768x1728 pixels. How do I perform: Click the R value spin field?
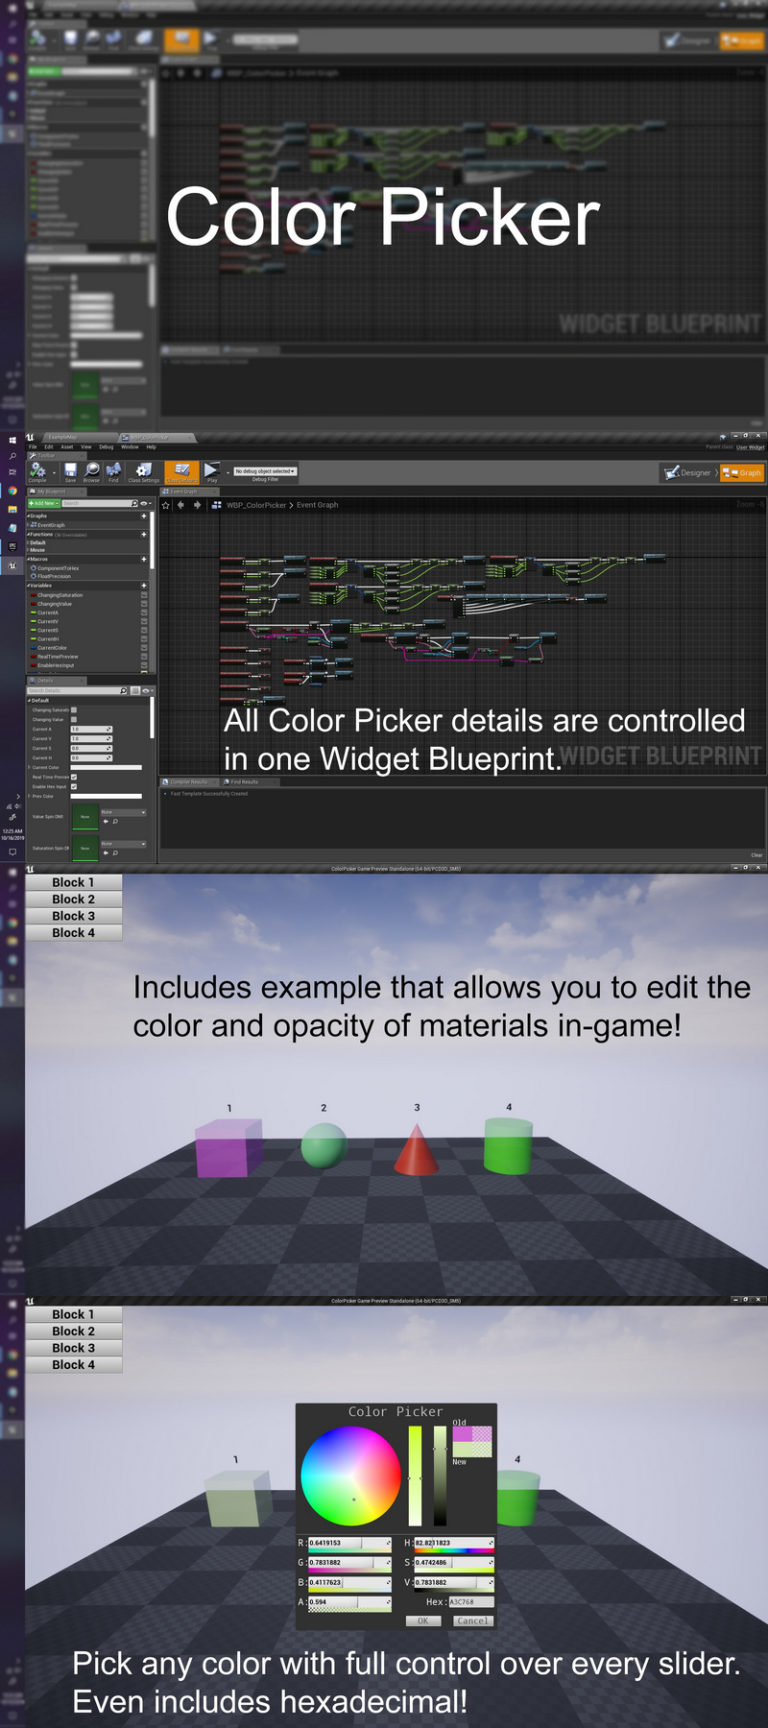coord(350,1543)
